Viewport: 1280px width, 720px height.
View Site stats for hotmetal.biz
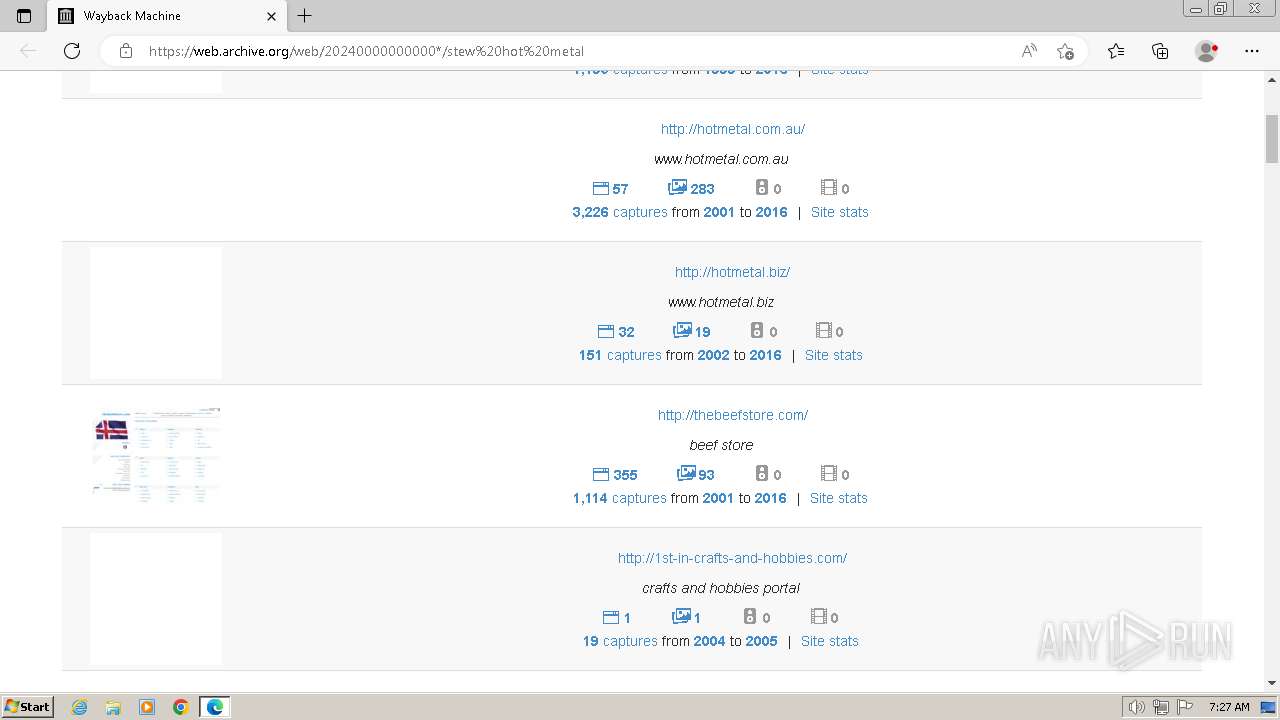[x=834, y=355]
